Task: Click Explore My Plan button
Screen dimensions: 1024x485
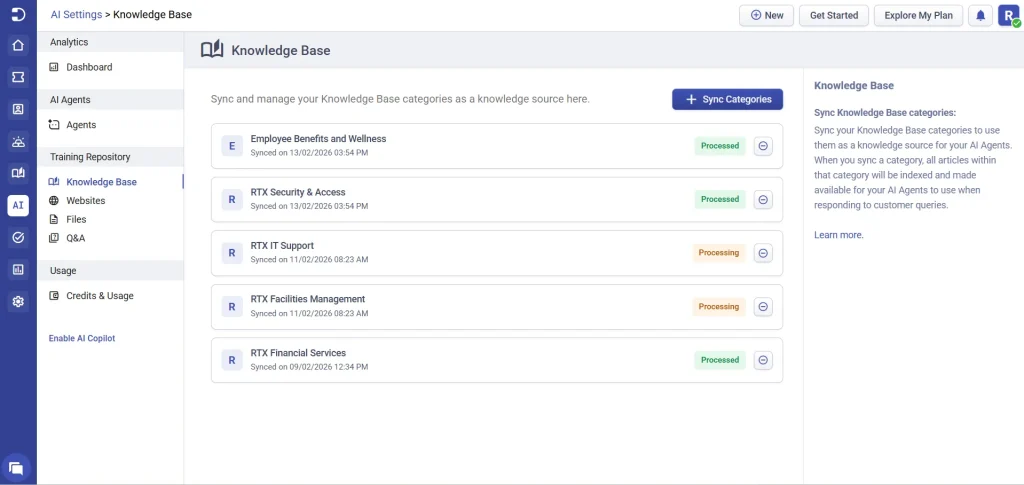Action: pyautogui.click(x=918, y=16)
